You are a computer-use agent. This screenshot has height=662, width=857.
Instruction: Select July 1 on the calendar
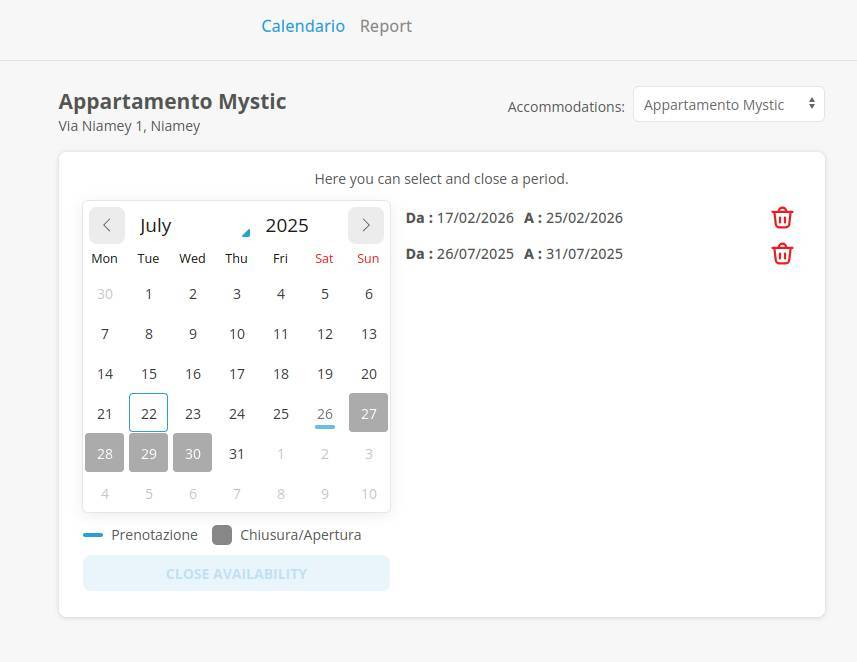tap(149, 294)
